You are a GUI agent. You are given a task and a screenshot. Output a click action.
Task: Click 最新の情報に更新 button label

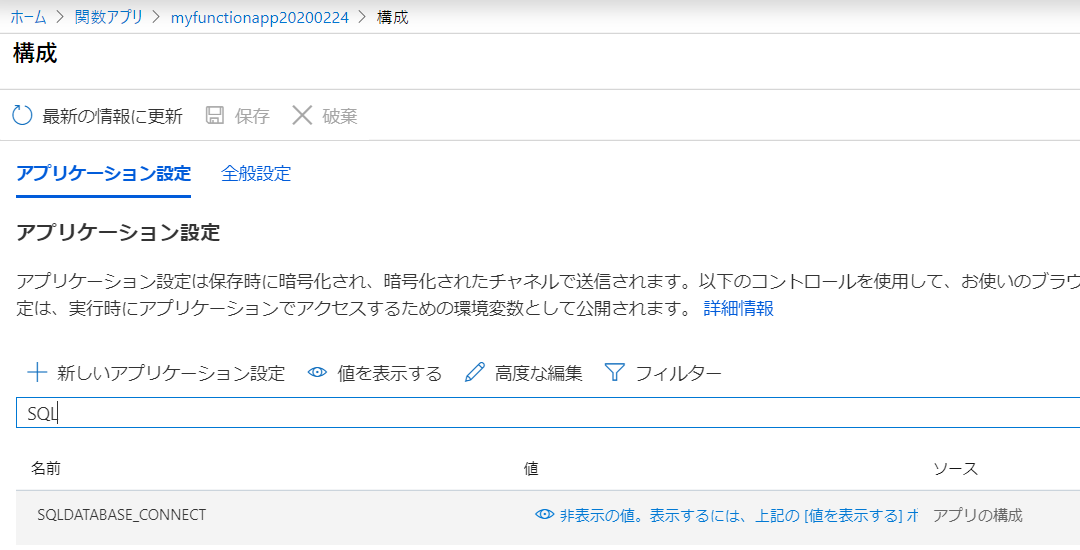click(112, 116)
